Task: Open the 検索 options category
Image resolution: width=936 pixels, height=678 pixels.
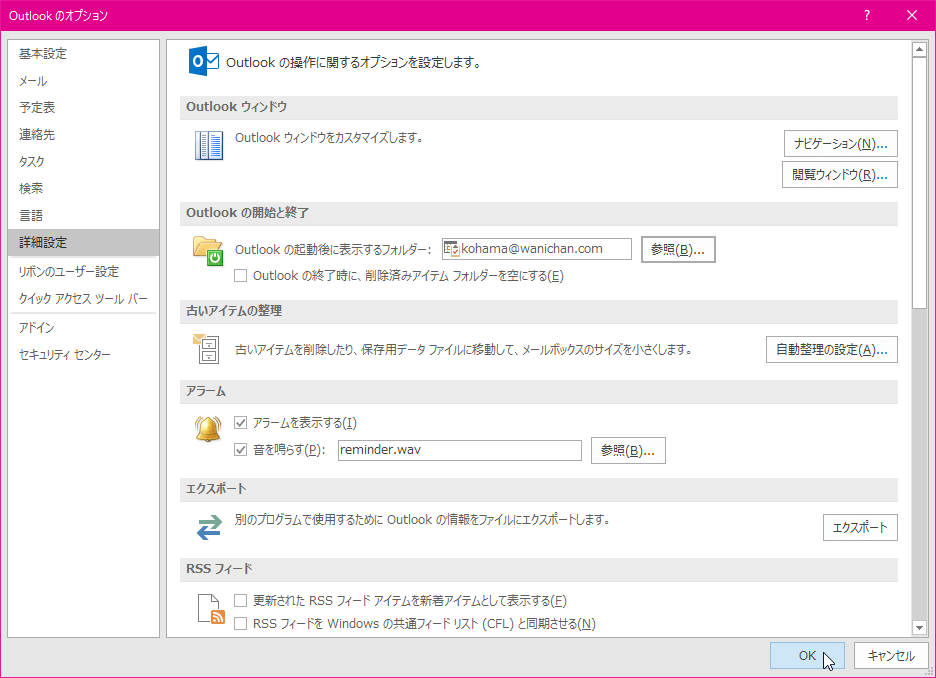Action: tap(84, 188)
